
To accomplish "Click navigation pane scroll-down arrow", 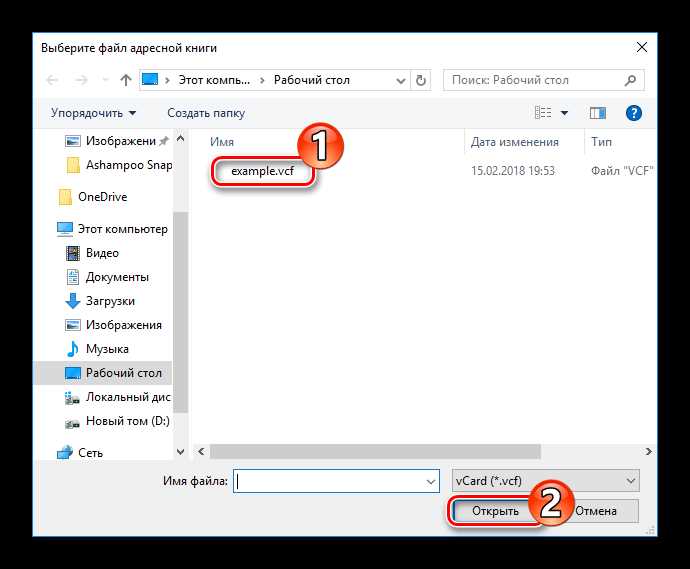I will (180, 452).
